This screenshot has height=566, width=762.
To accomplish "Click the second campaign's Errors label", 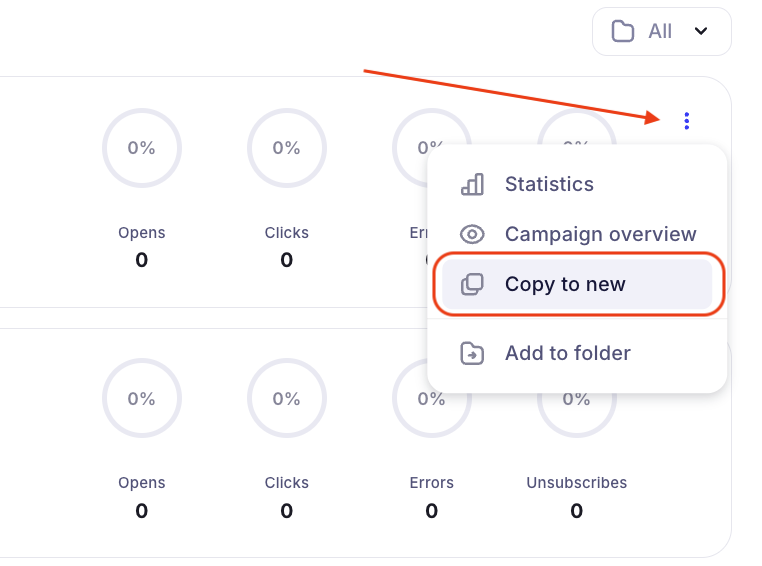I will pos(432,483).
